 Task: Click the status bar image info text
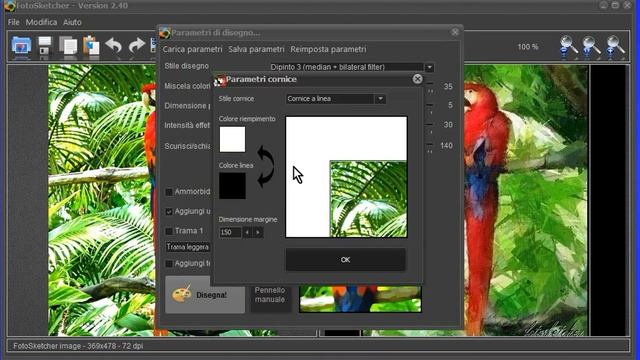tap(78, 346)
